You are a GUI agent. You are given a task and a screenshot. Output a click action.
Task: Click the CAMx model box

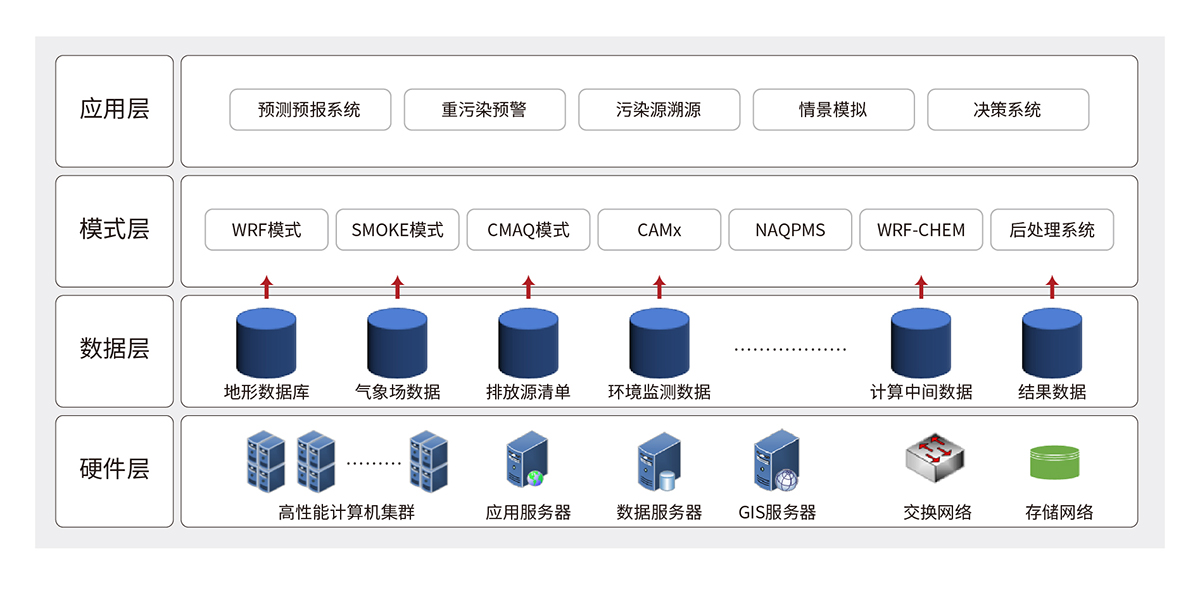[x=659, y=230]
